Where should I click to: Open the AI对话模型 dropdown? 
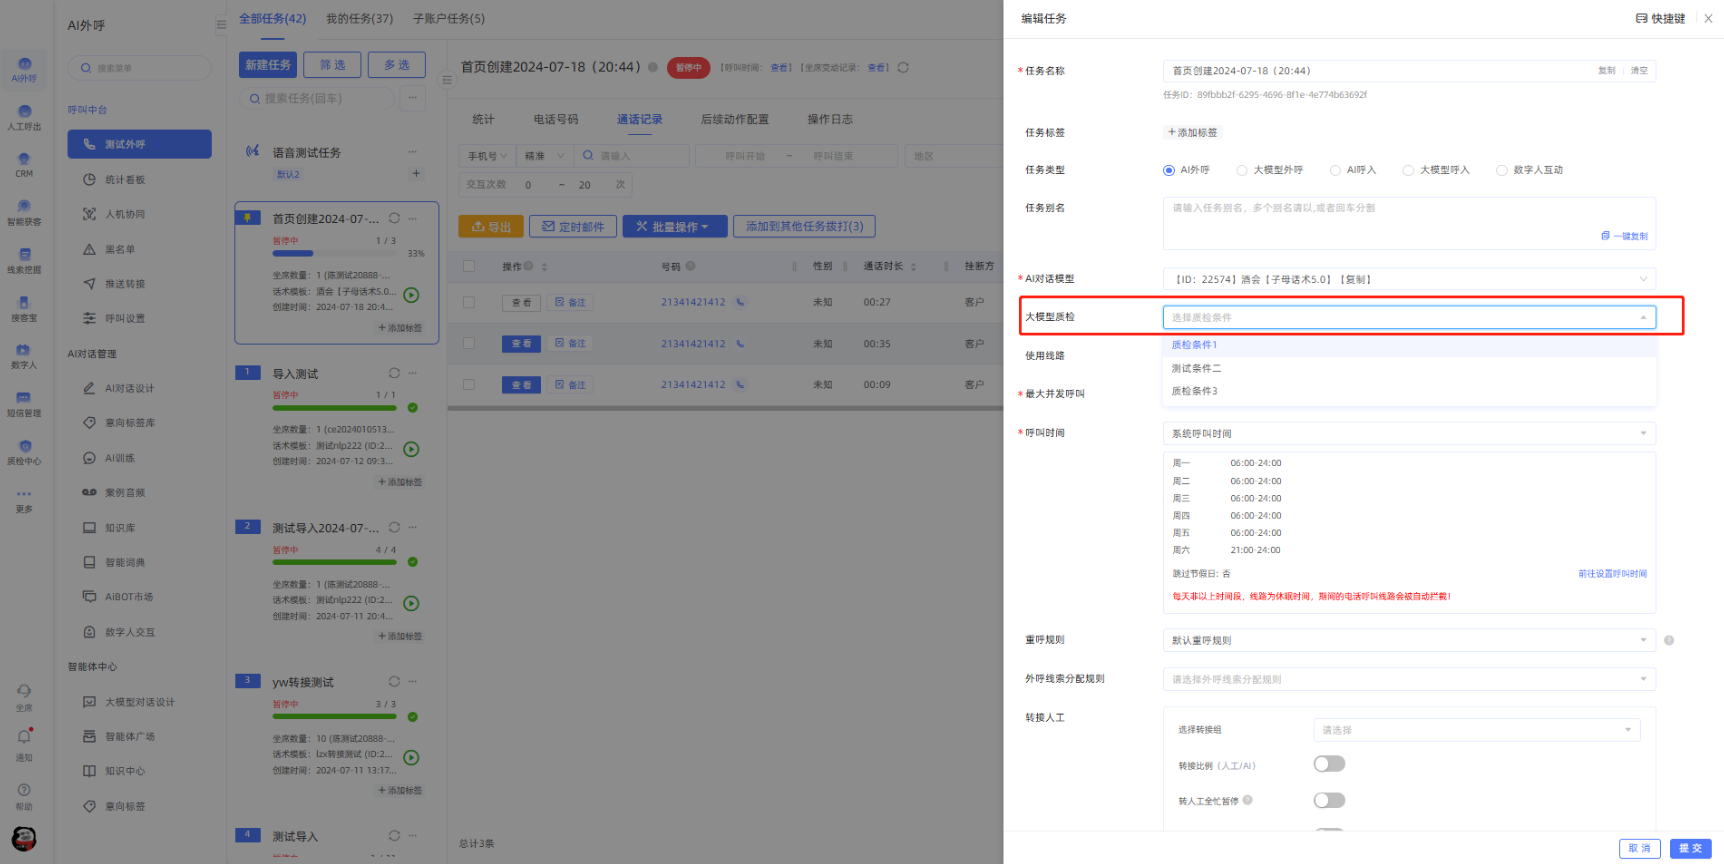click(1408, 279)
